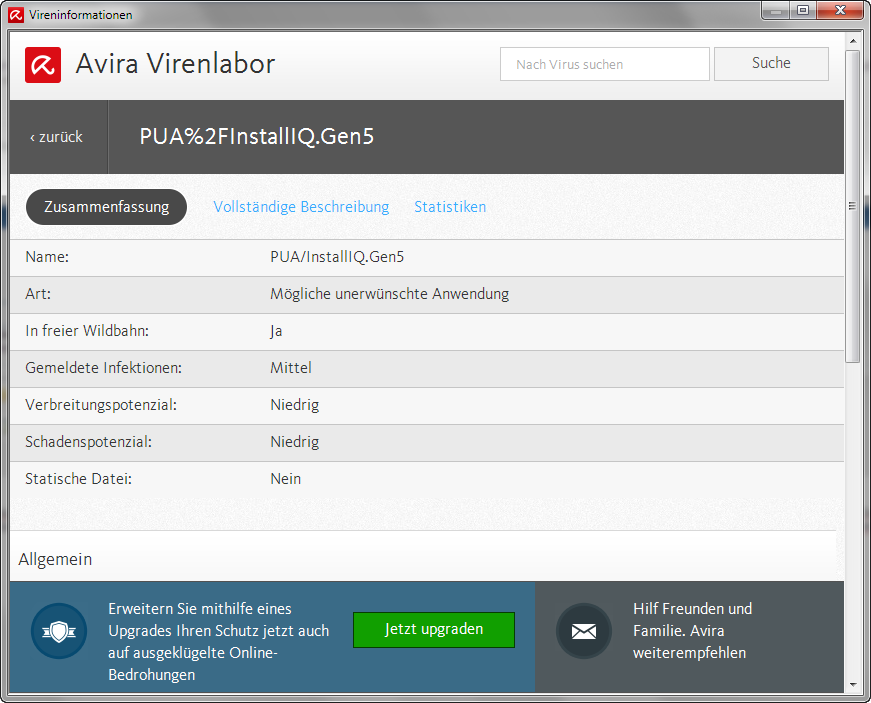Click the 'Schadenspotenzial:' label
The height and width of the screenshot is (703, 871).
tap(88, 442)
